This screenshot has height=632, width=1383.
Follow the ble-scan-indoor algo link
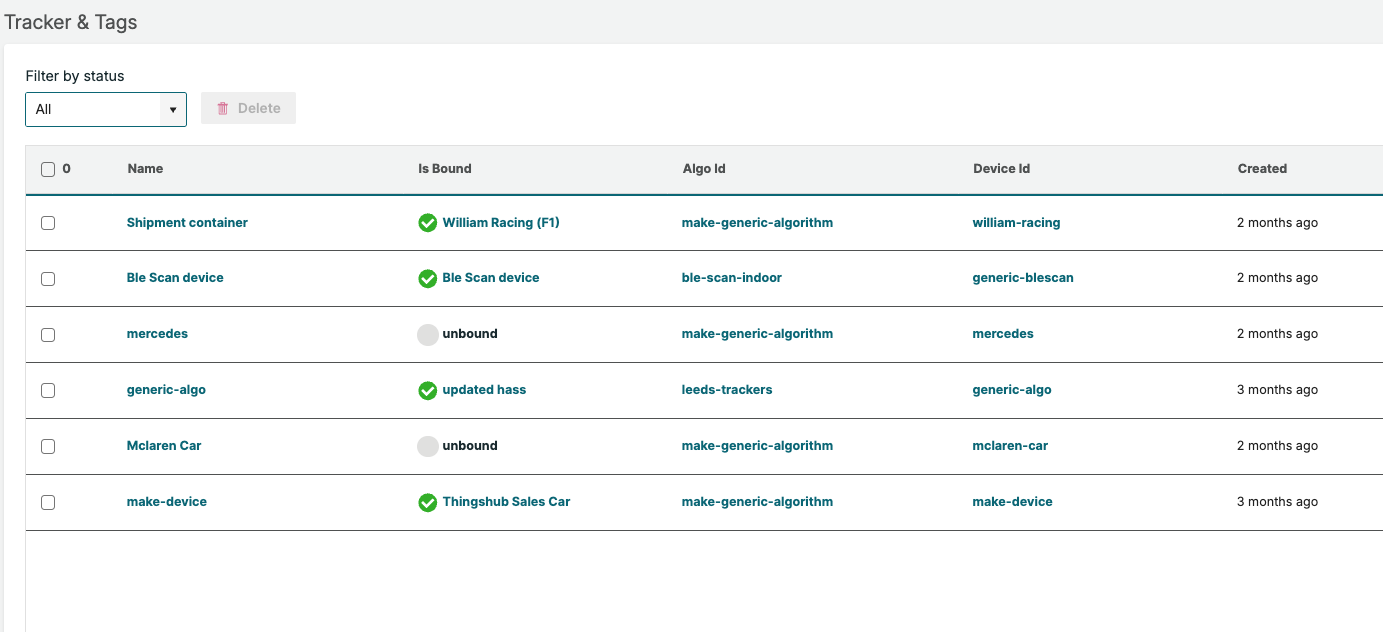tap(732, 278)
